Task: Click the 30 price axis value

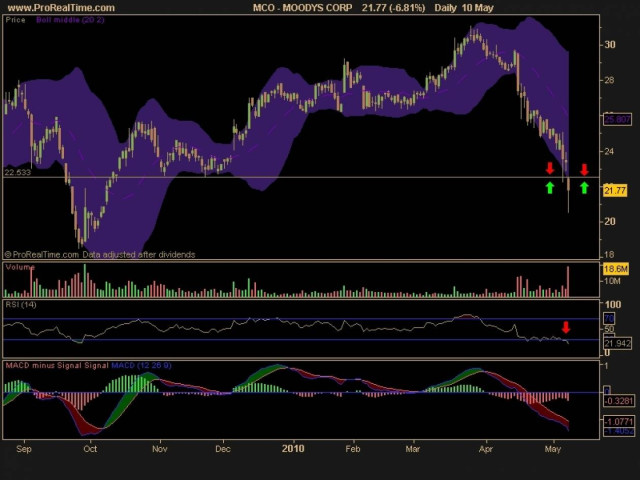Action: pos(610,44)
